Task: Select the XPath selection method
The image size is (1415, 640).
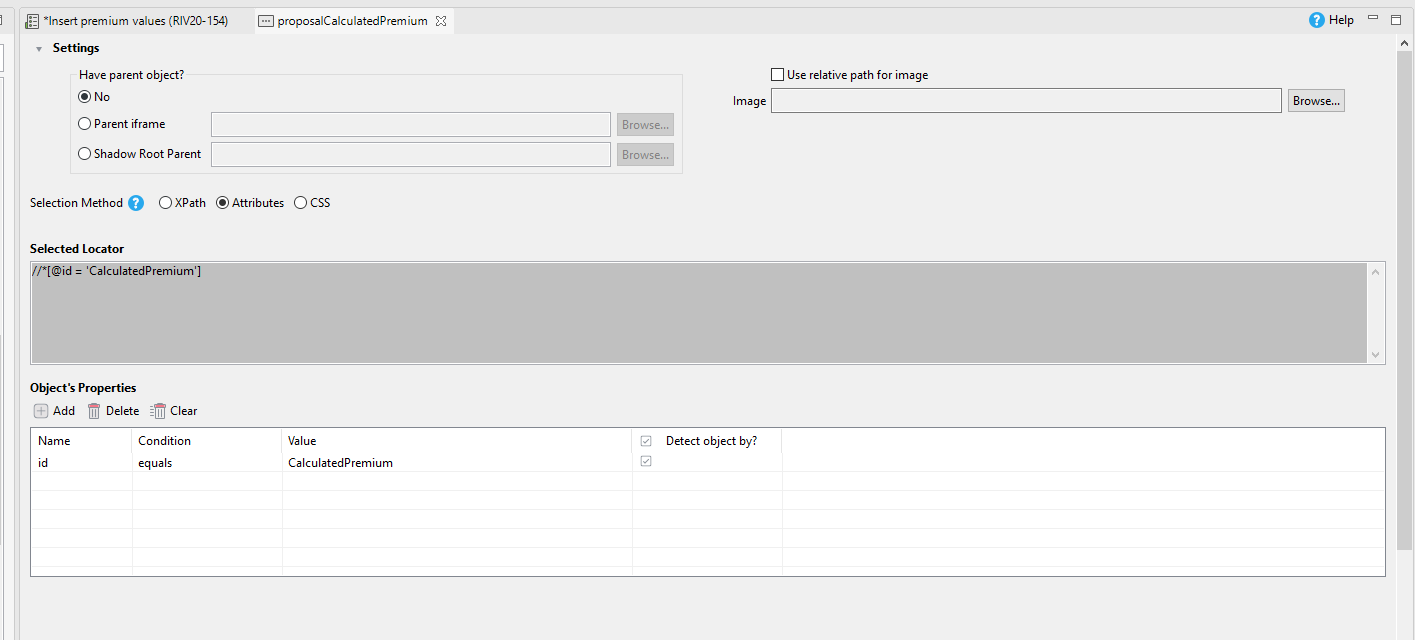Action: point(166,203)
